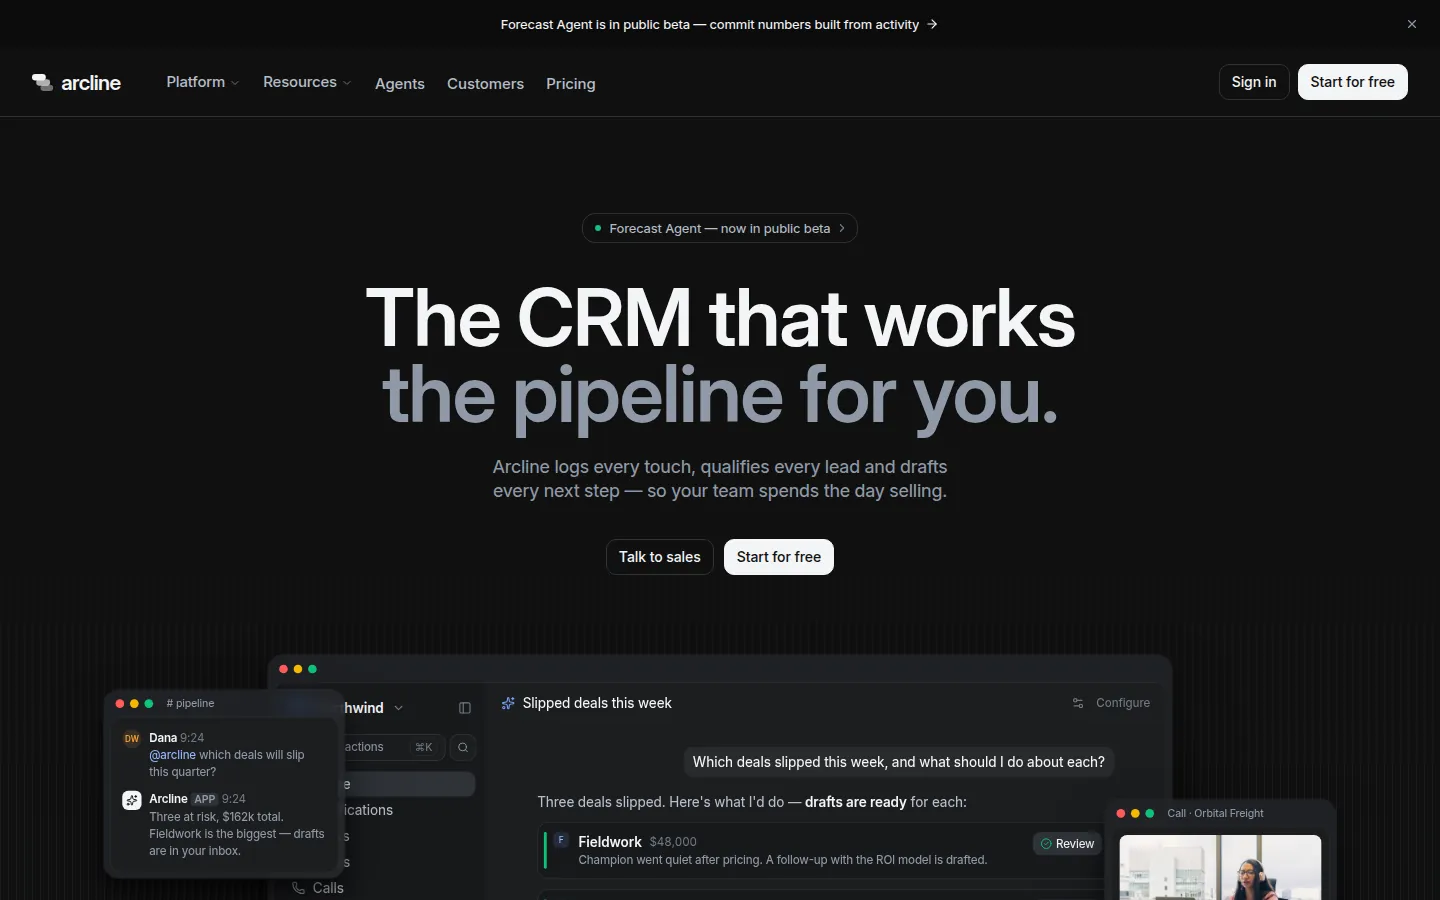This screenshot has width=1440, height=900.
Task: Go to the Agents page
Action: click(x=400, y=84)
